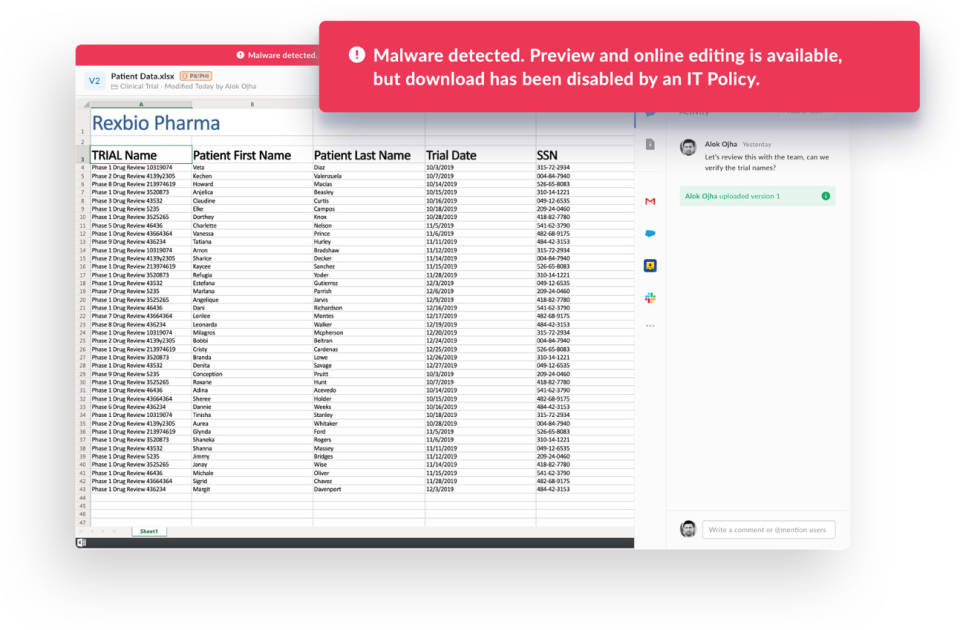Click the V2 version badge
This screenshot has height=630, width=960.
pos(94,80)
